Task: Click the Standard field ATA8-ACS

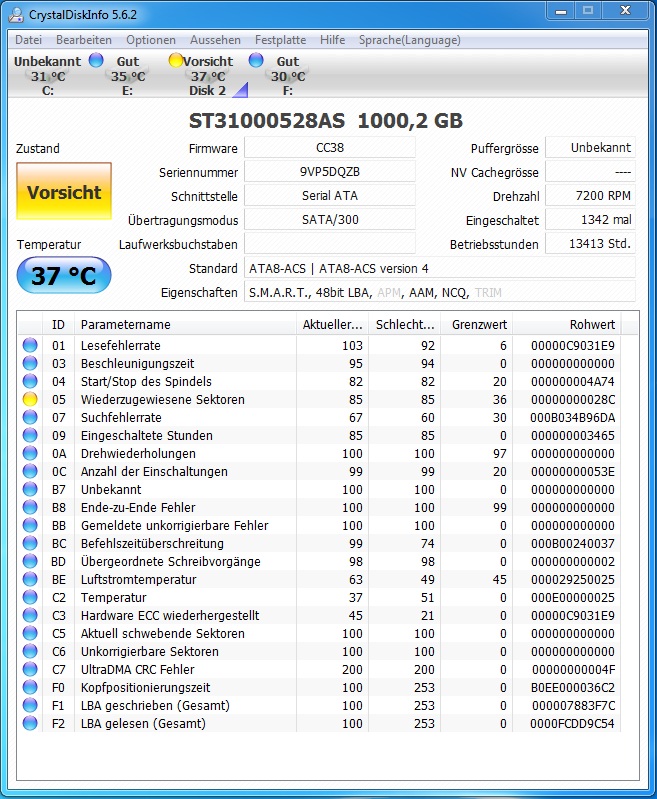Action: (x=440, y=268)
